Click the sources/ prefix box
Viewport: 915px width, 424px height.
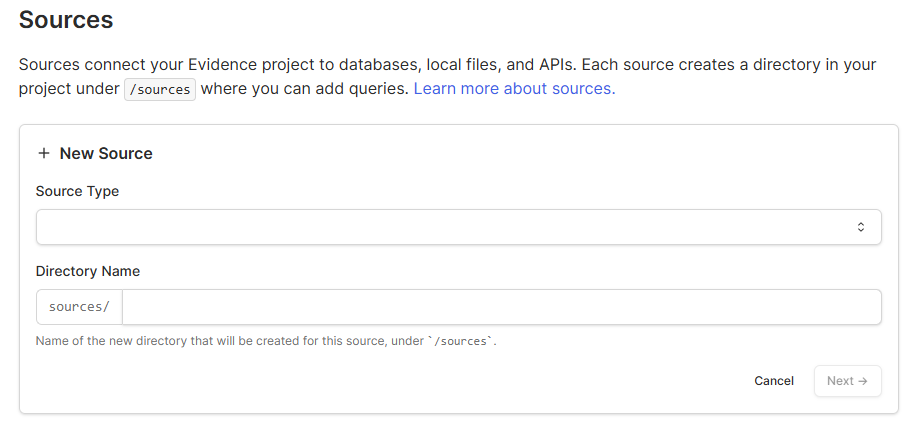79,307
